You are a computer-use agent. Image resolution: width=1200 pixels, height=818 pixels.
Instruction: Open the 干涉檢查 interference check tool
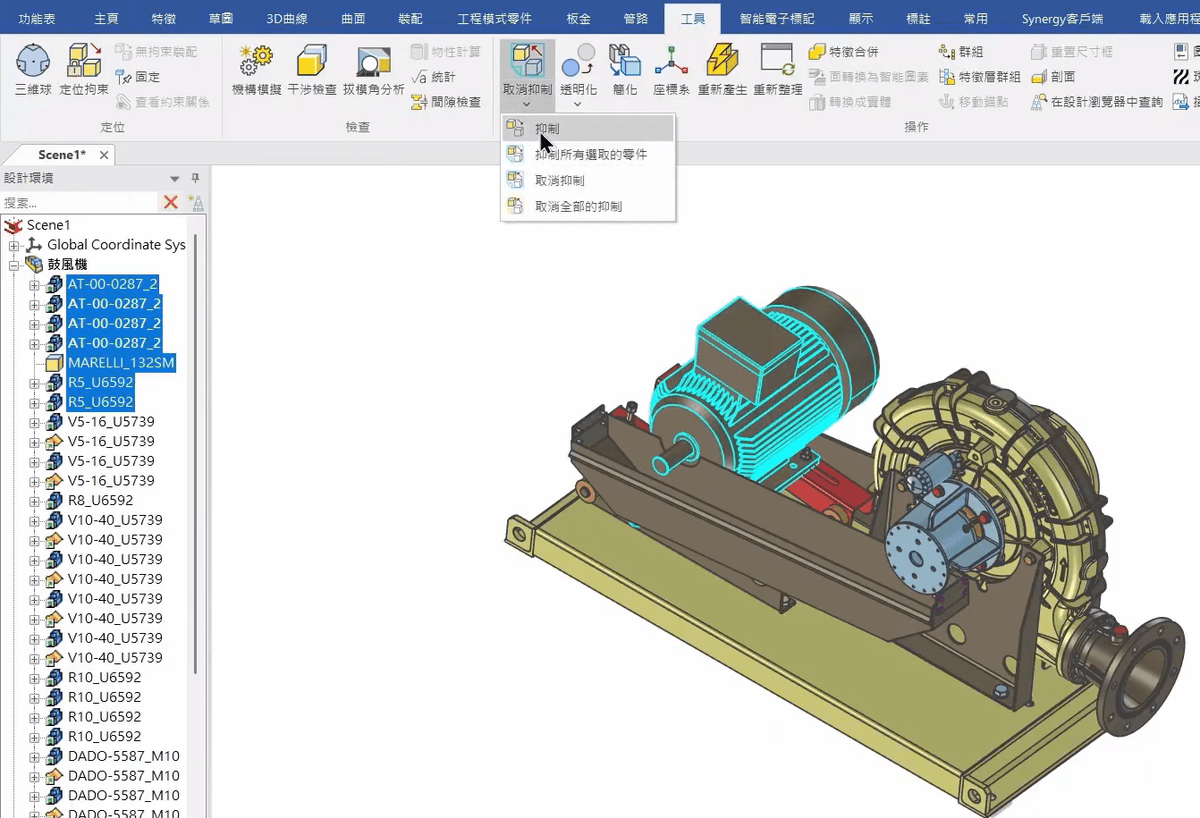click(x=310, y=68)
